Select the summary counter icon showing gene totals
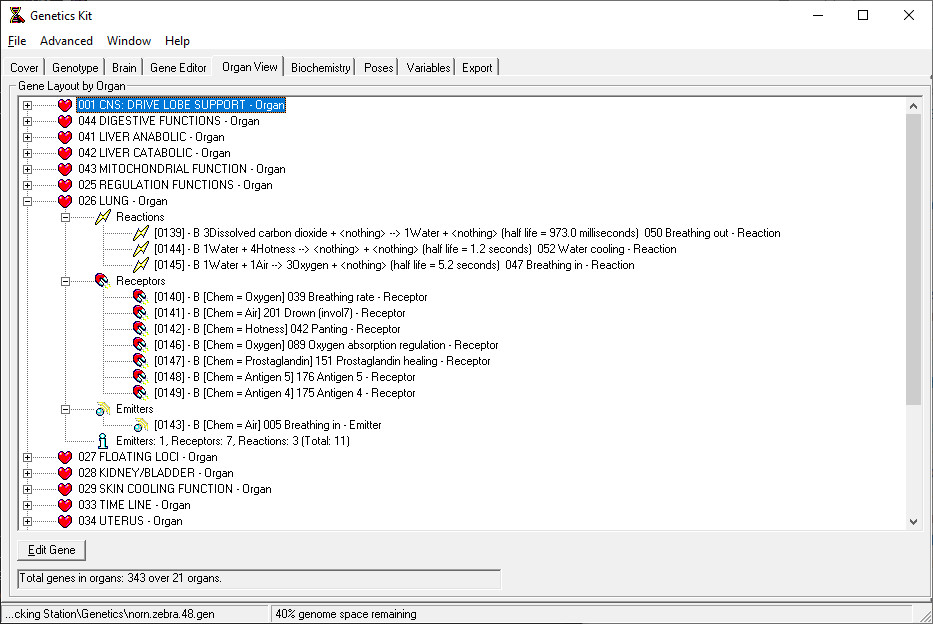 103,441
